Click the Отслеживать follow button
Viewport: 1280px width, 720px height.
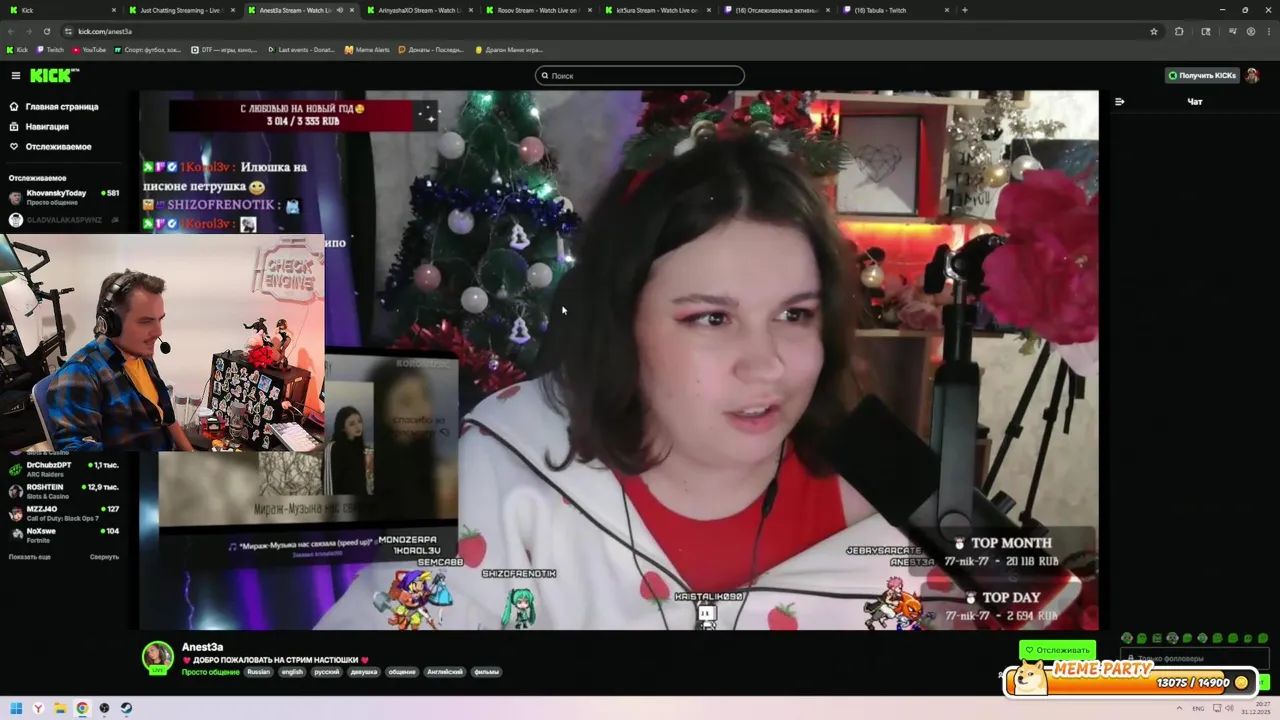click(1057, 650)
